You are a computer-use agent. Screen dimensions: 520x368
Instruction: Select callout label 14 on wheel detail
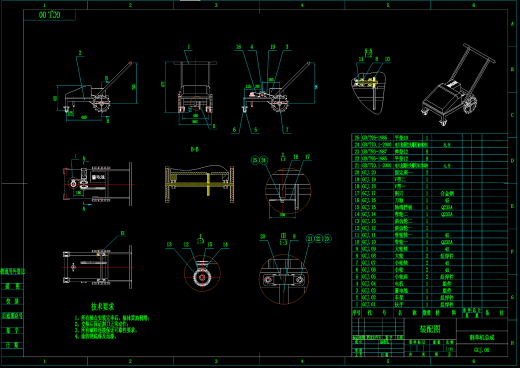(225, 245)
